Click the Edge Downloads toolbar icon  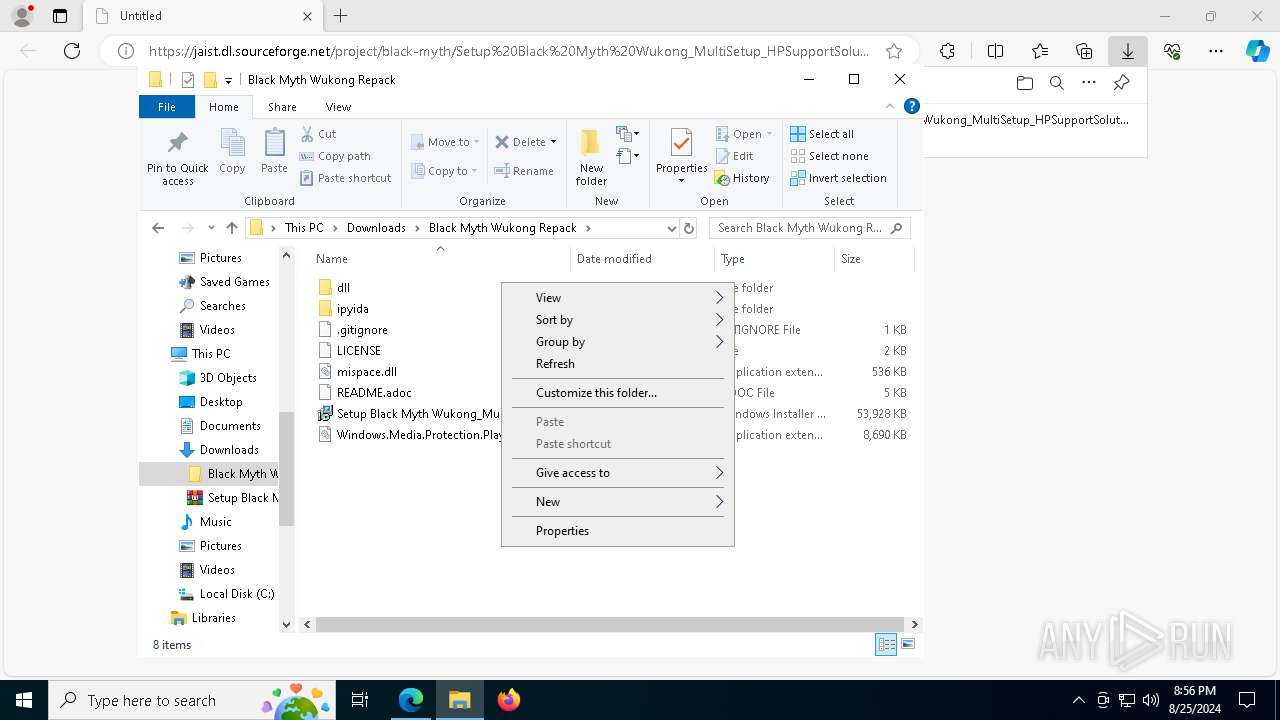click(x=1127, y=51)
